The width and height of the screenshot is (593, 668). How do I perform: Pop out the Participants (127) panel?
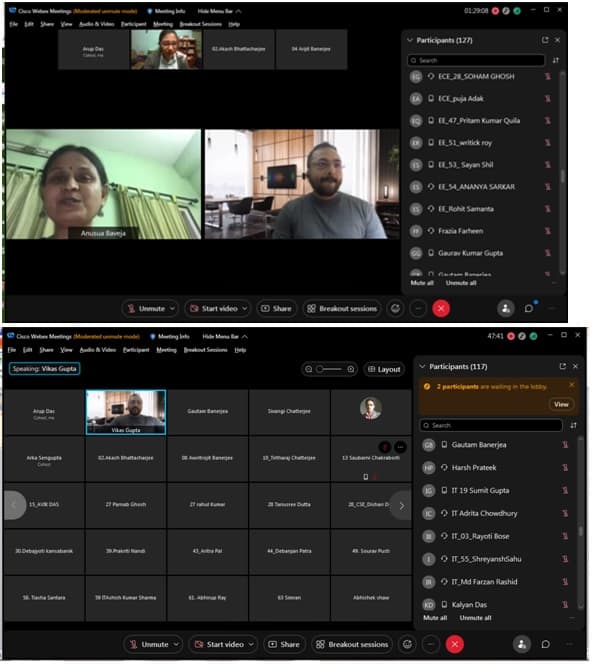(x=545, y=40)
